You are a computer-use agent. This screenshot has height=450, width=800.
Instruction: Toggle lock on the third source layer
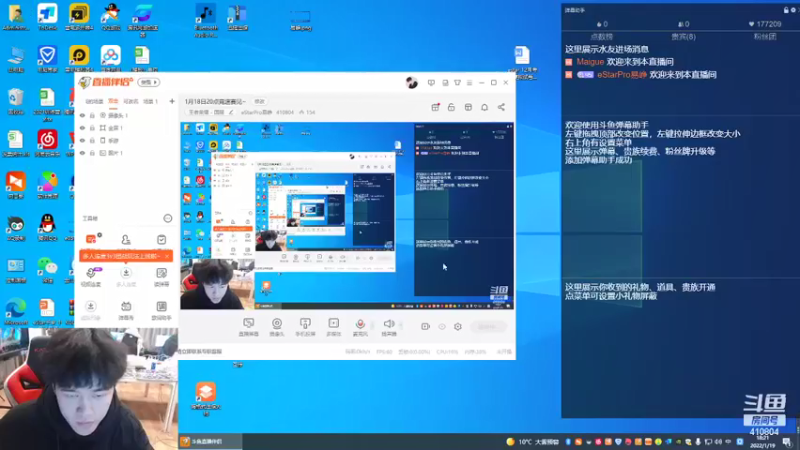click(92, 140)
